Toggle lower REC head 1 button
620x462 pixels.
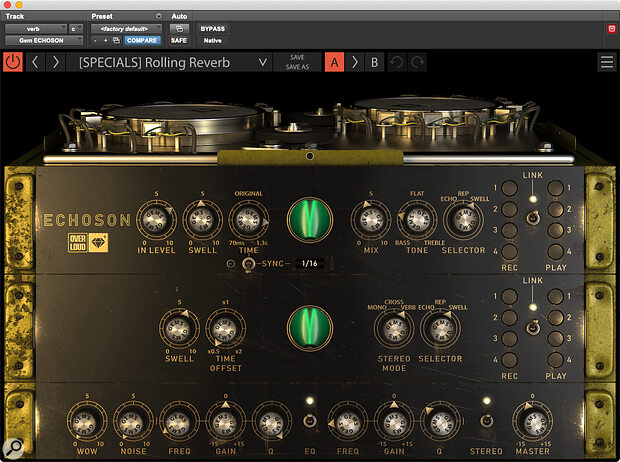tap(509, 297)
